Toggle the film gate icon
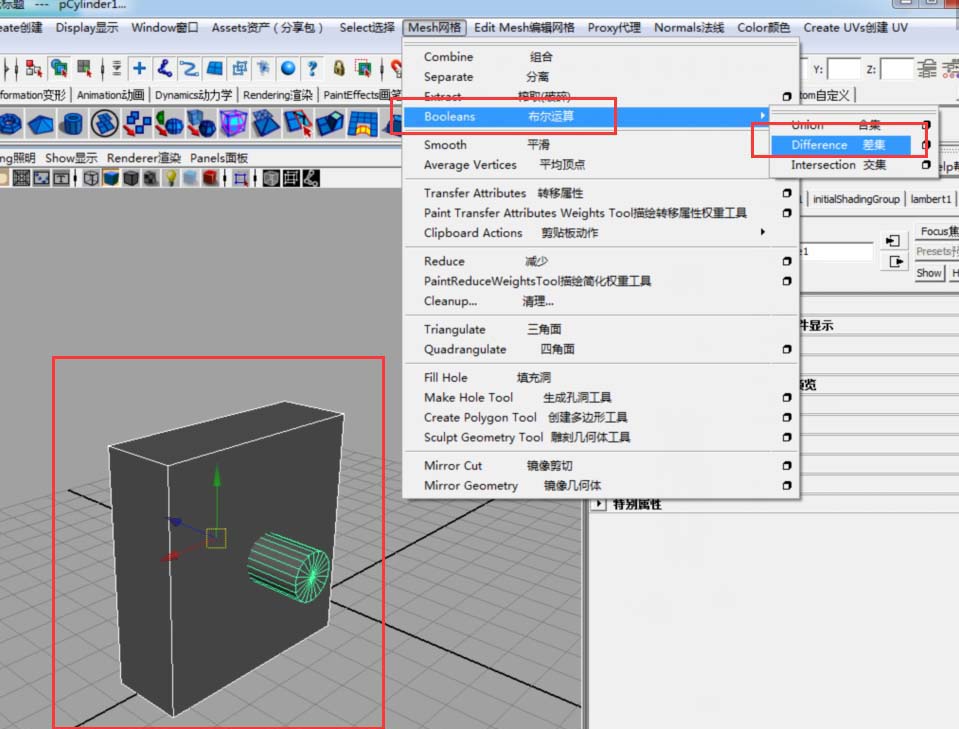The width and height of the screenshot is (959, 729). point(42,178)
